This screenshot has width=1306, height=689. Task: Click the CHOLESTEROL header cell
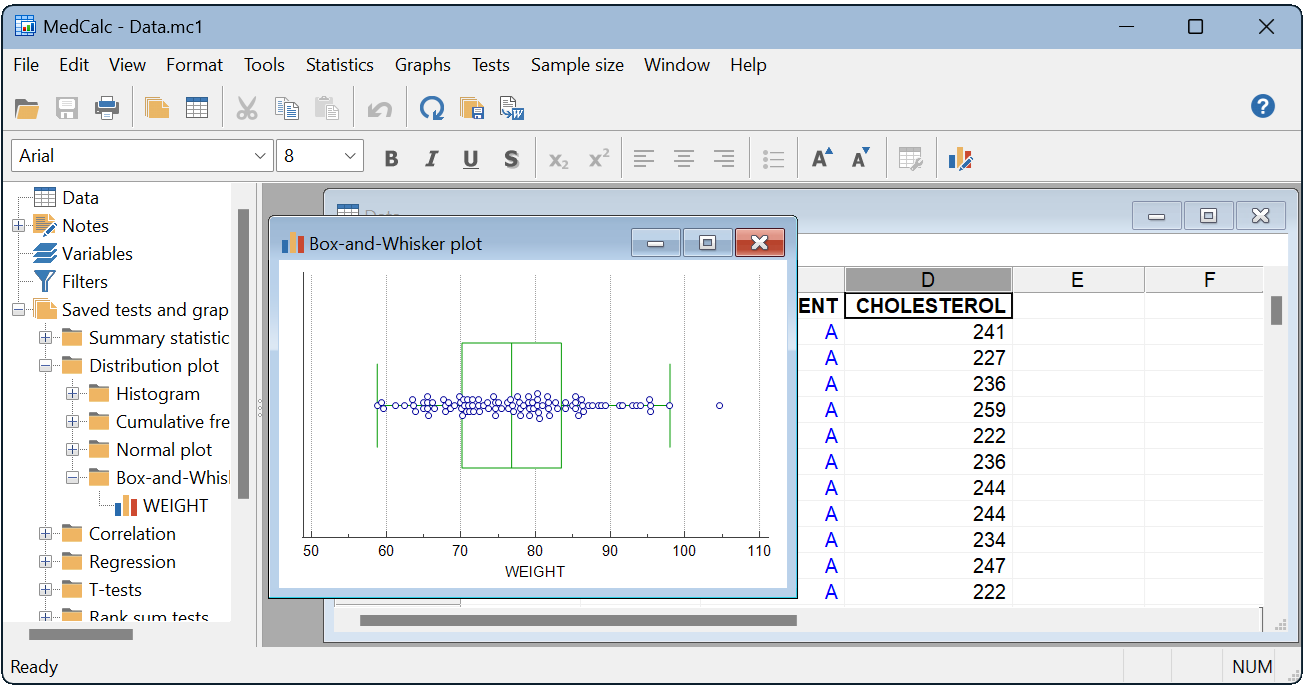929,305
